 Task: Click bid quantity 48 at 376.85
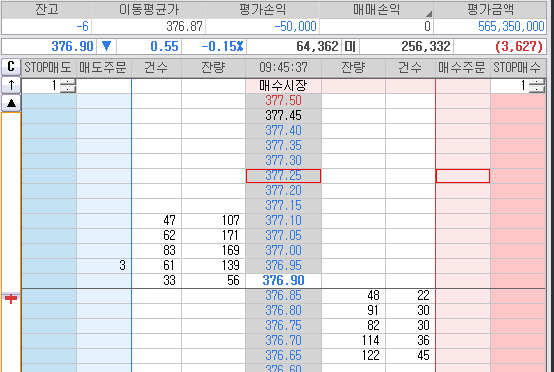(353, 296)
